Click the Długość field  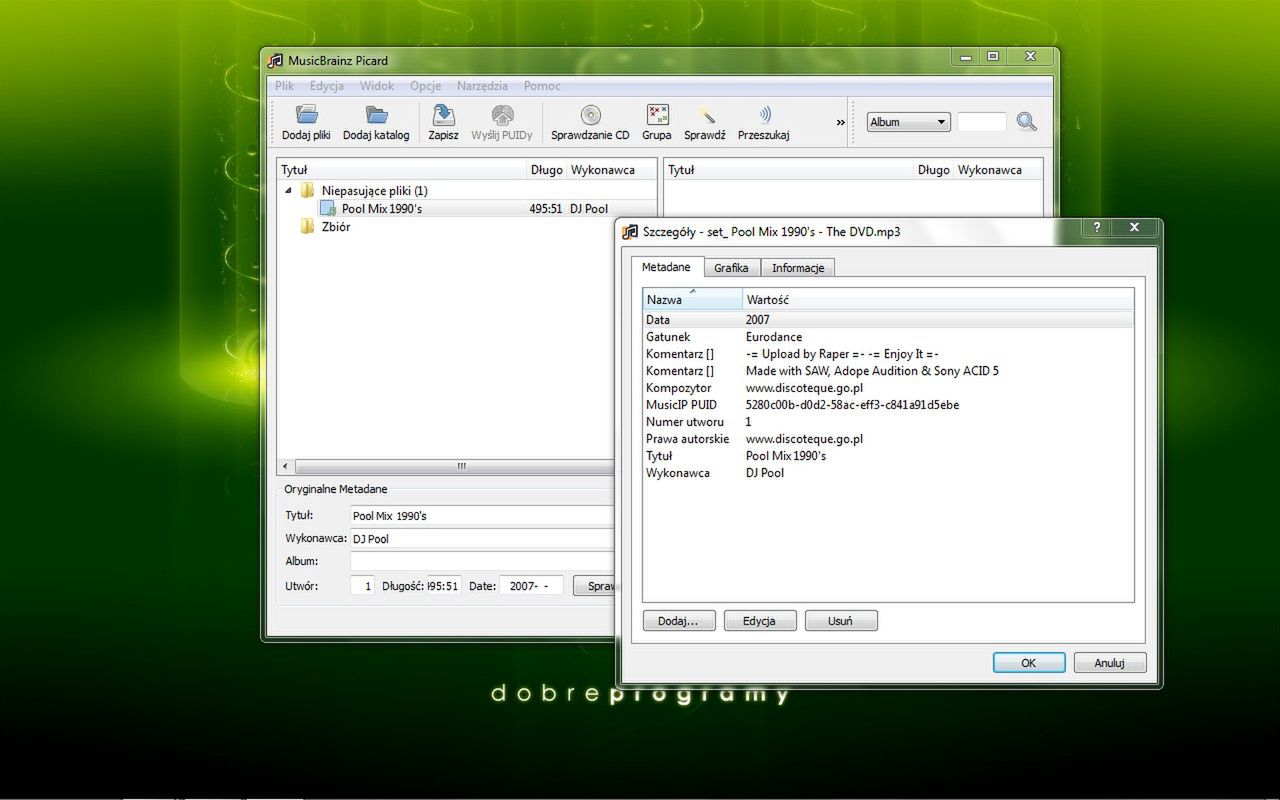(x=444, y=586)
